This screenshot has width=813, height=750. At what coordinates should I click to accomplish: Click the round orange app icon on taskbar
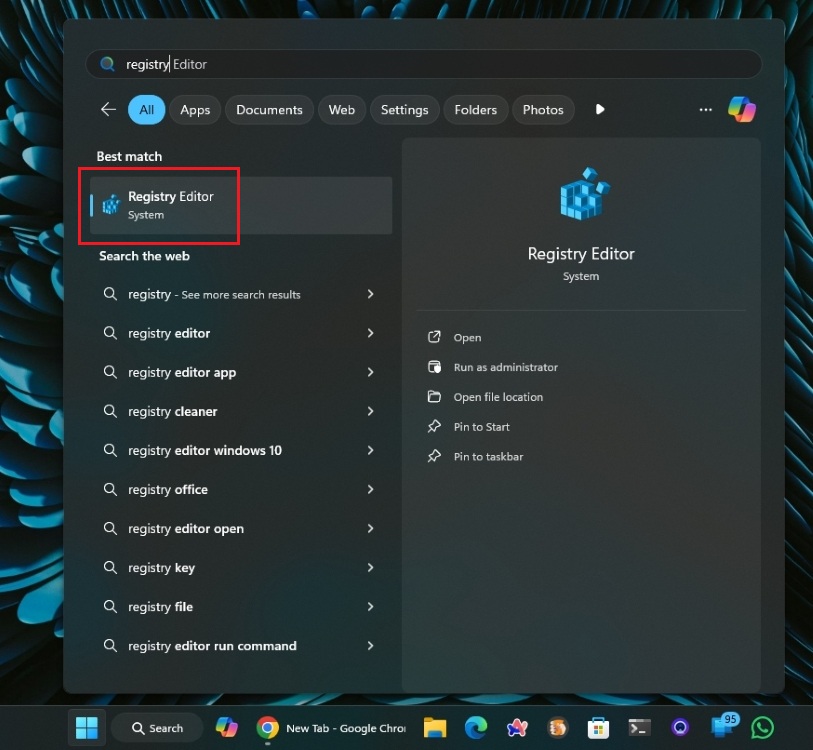pos(557,728)
